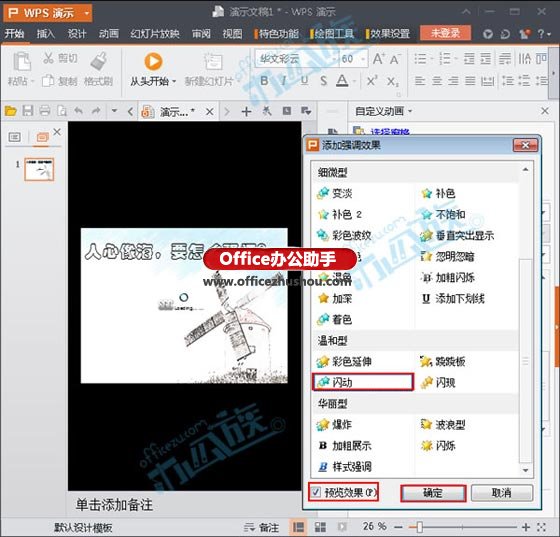Click 未登录 login button
This screenshot has width=560, height=537.
(x=445, y=33)
